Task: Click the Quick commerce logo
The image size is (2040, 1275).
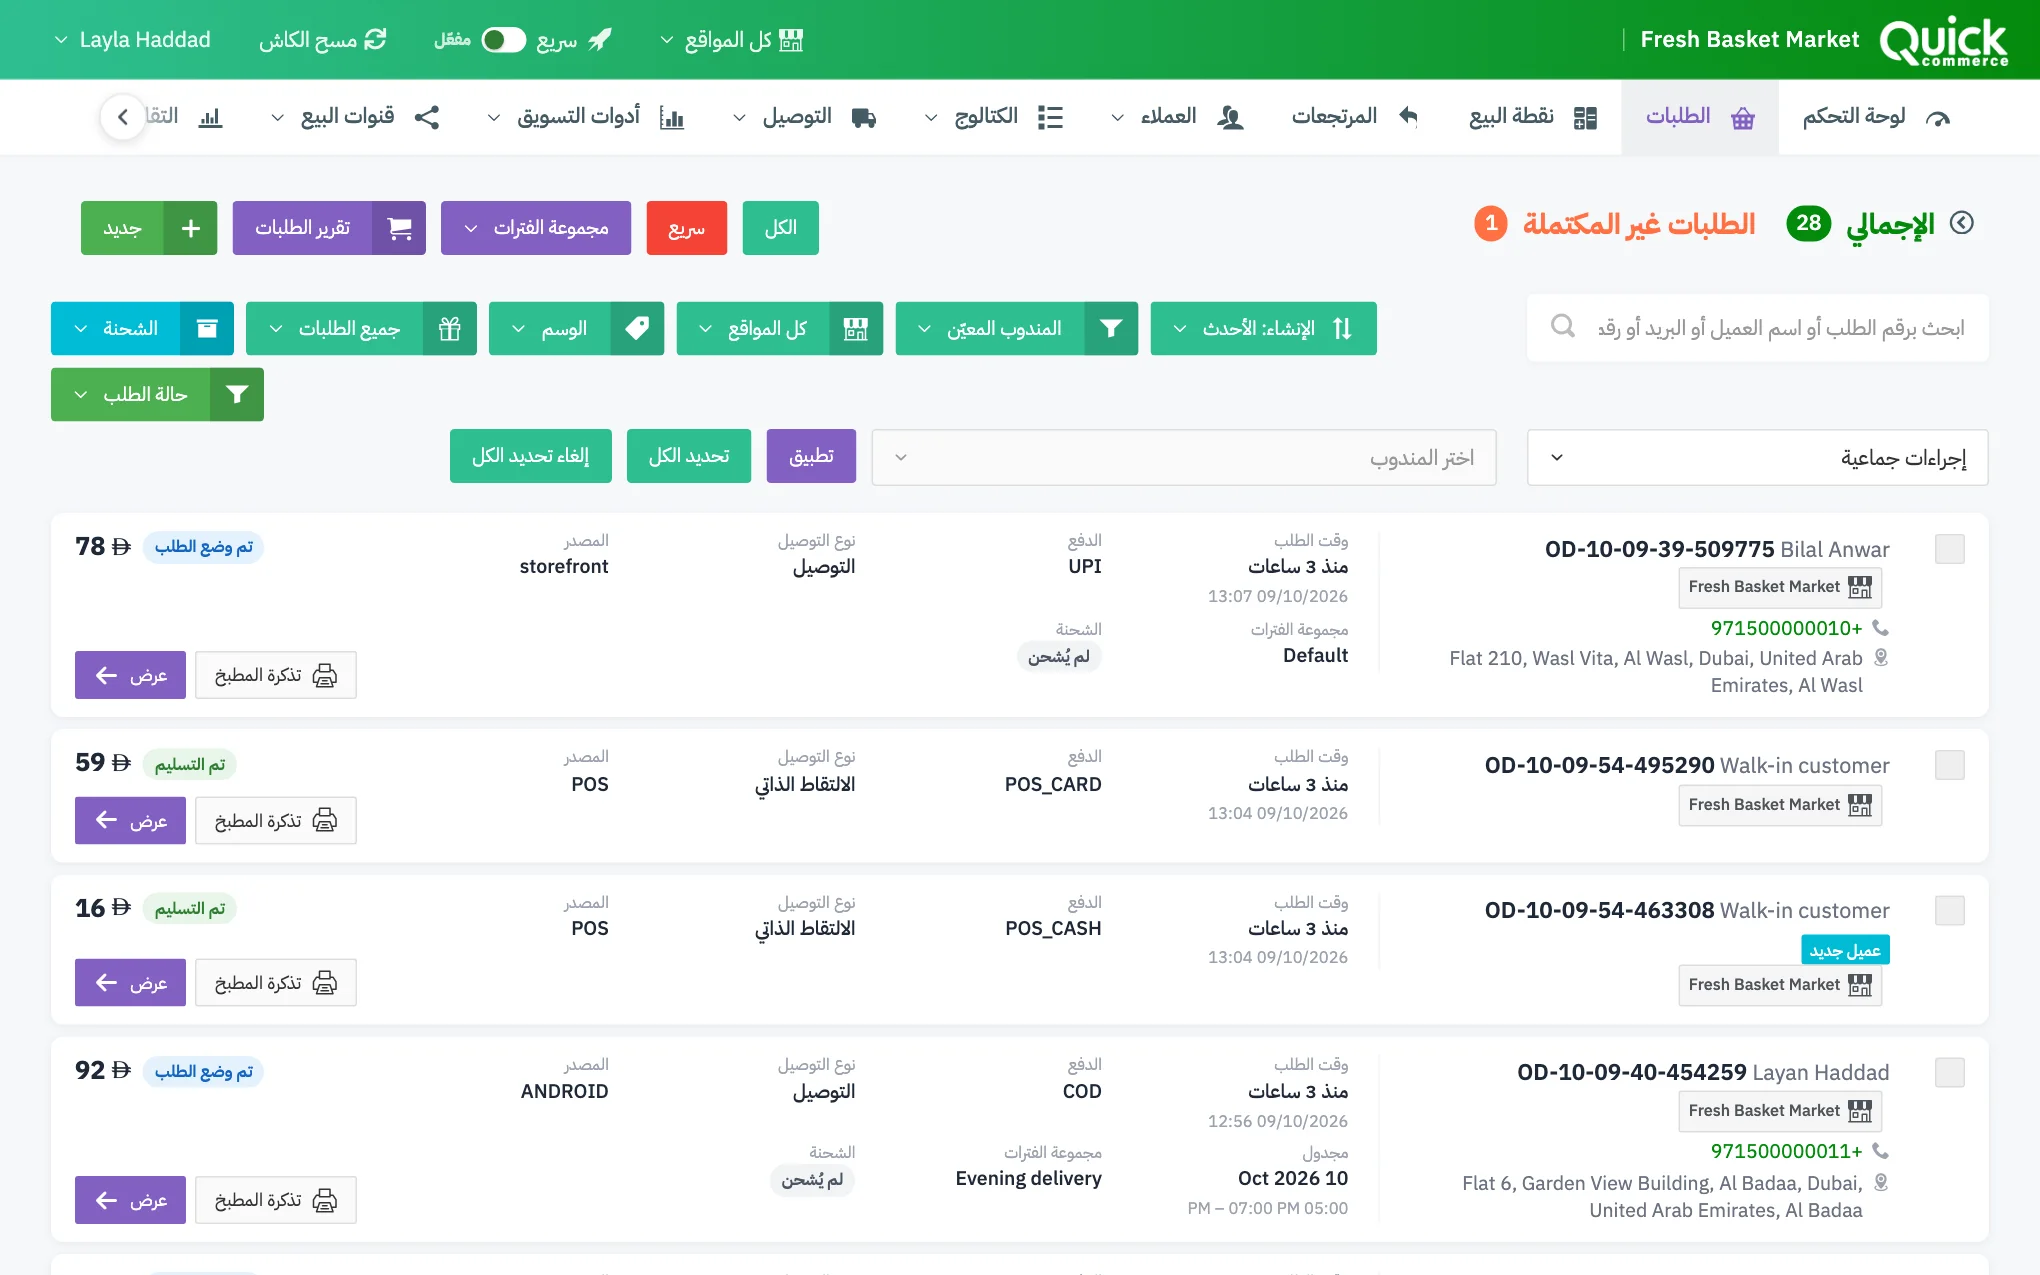Action: [1943, 40]
